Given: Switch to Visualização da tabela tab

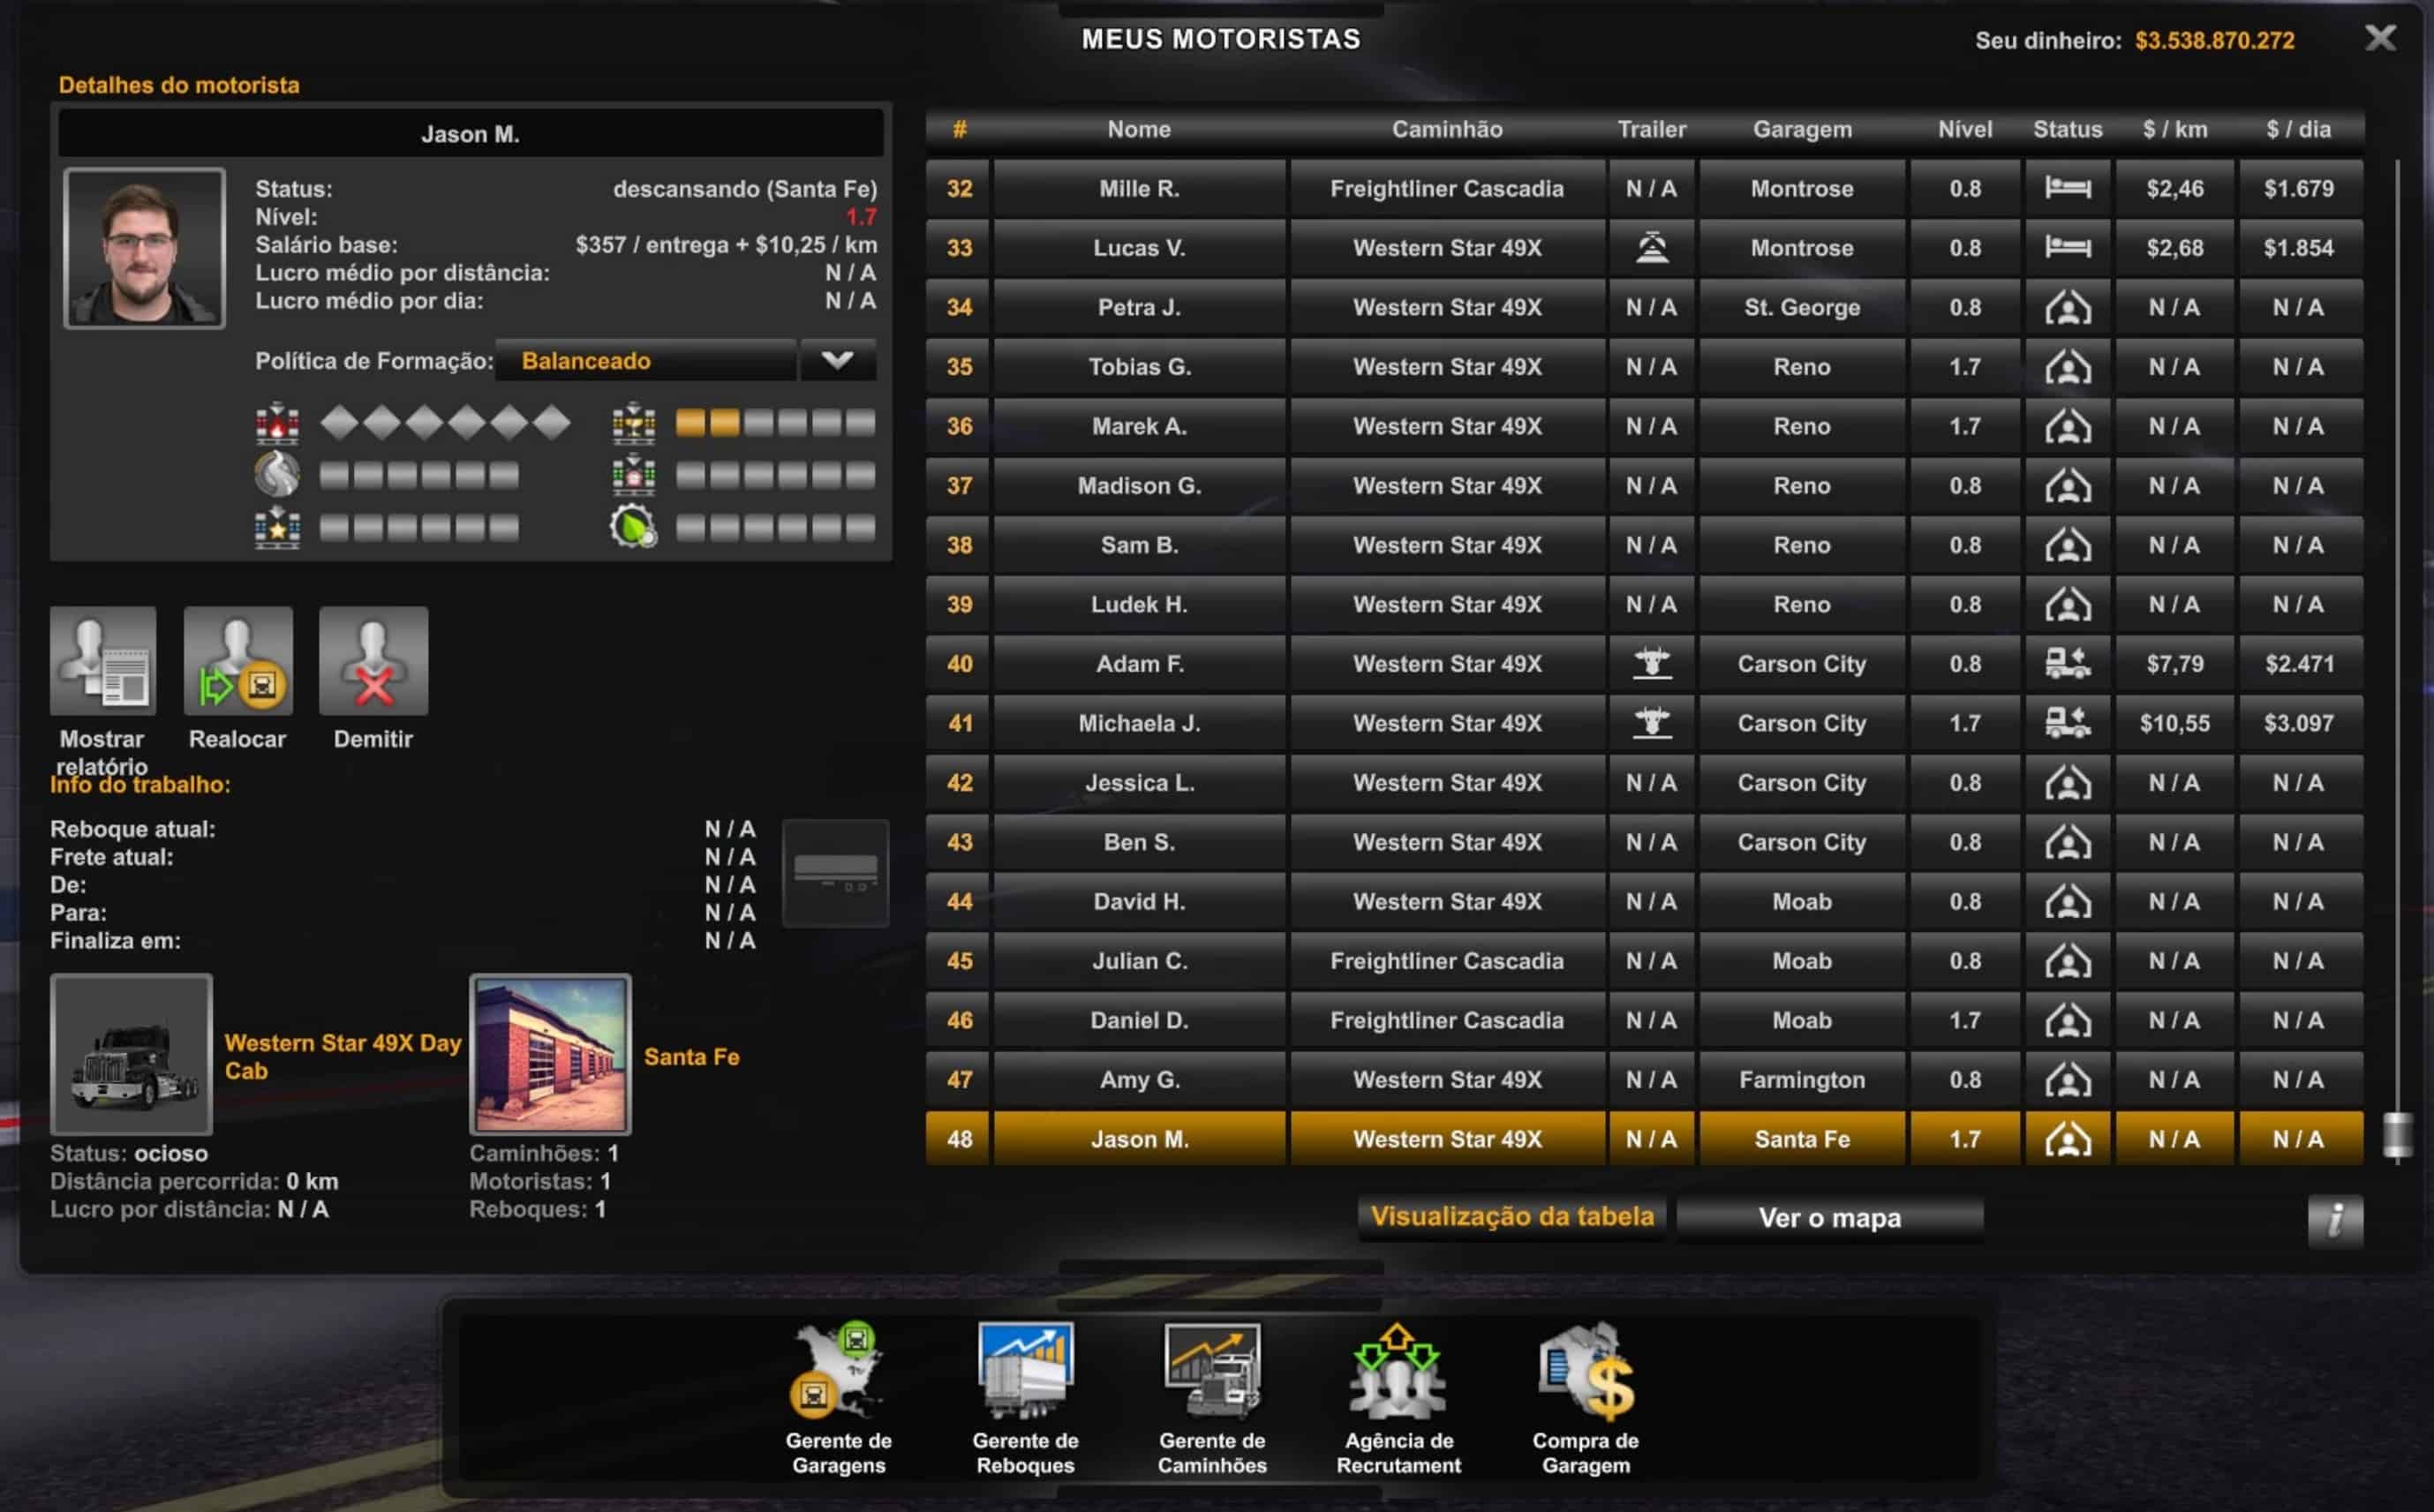Looking at the screenshot, I should point(1511,1217).
